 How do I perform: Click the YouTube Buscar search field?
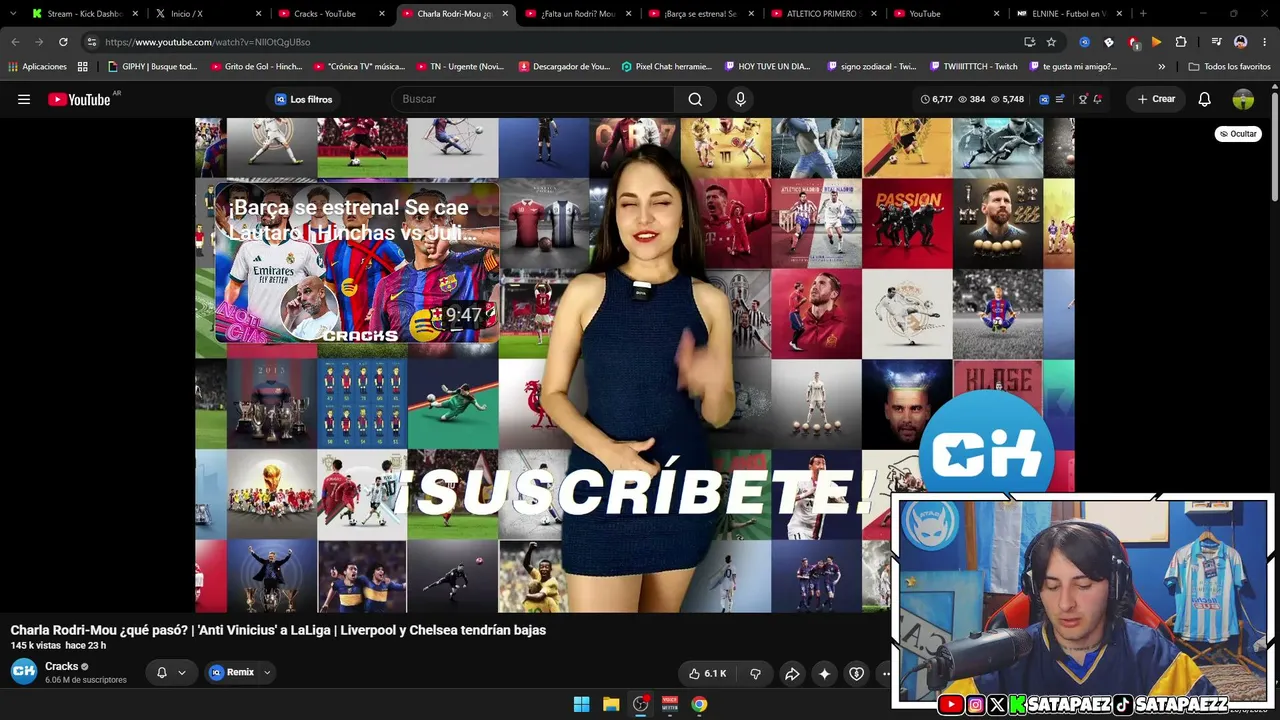535,99
